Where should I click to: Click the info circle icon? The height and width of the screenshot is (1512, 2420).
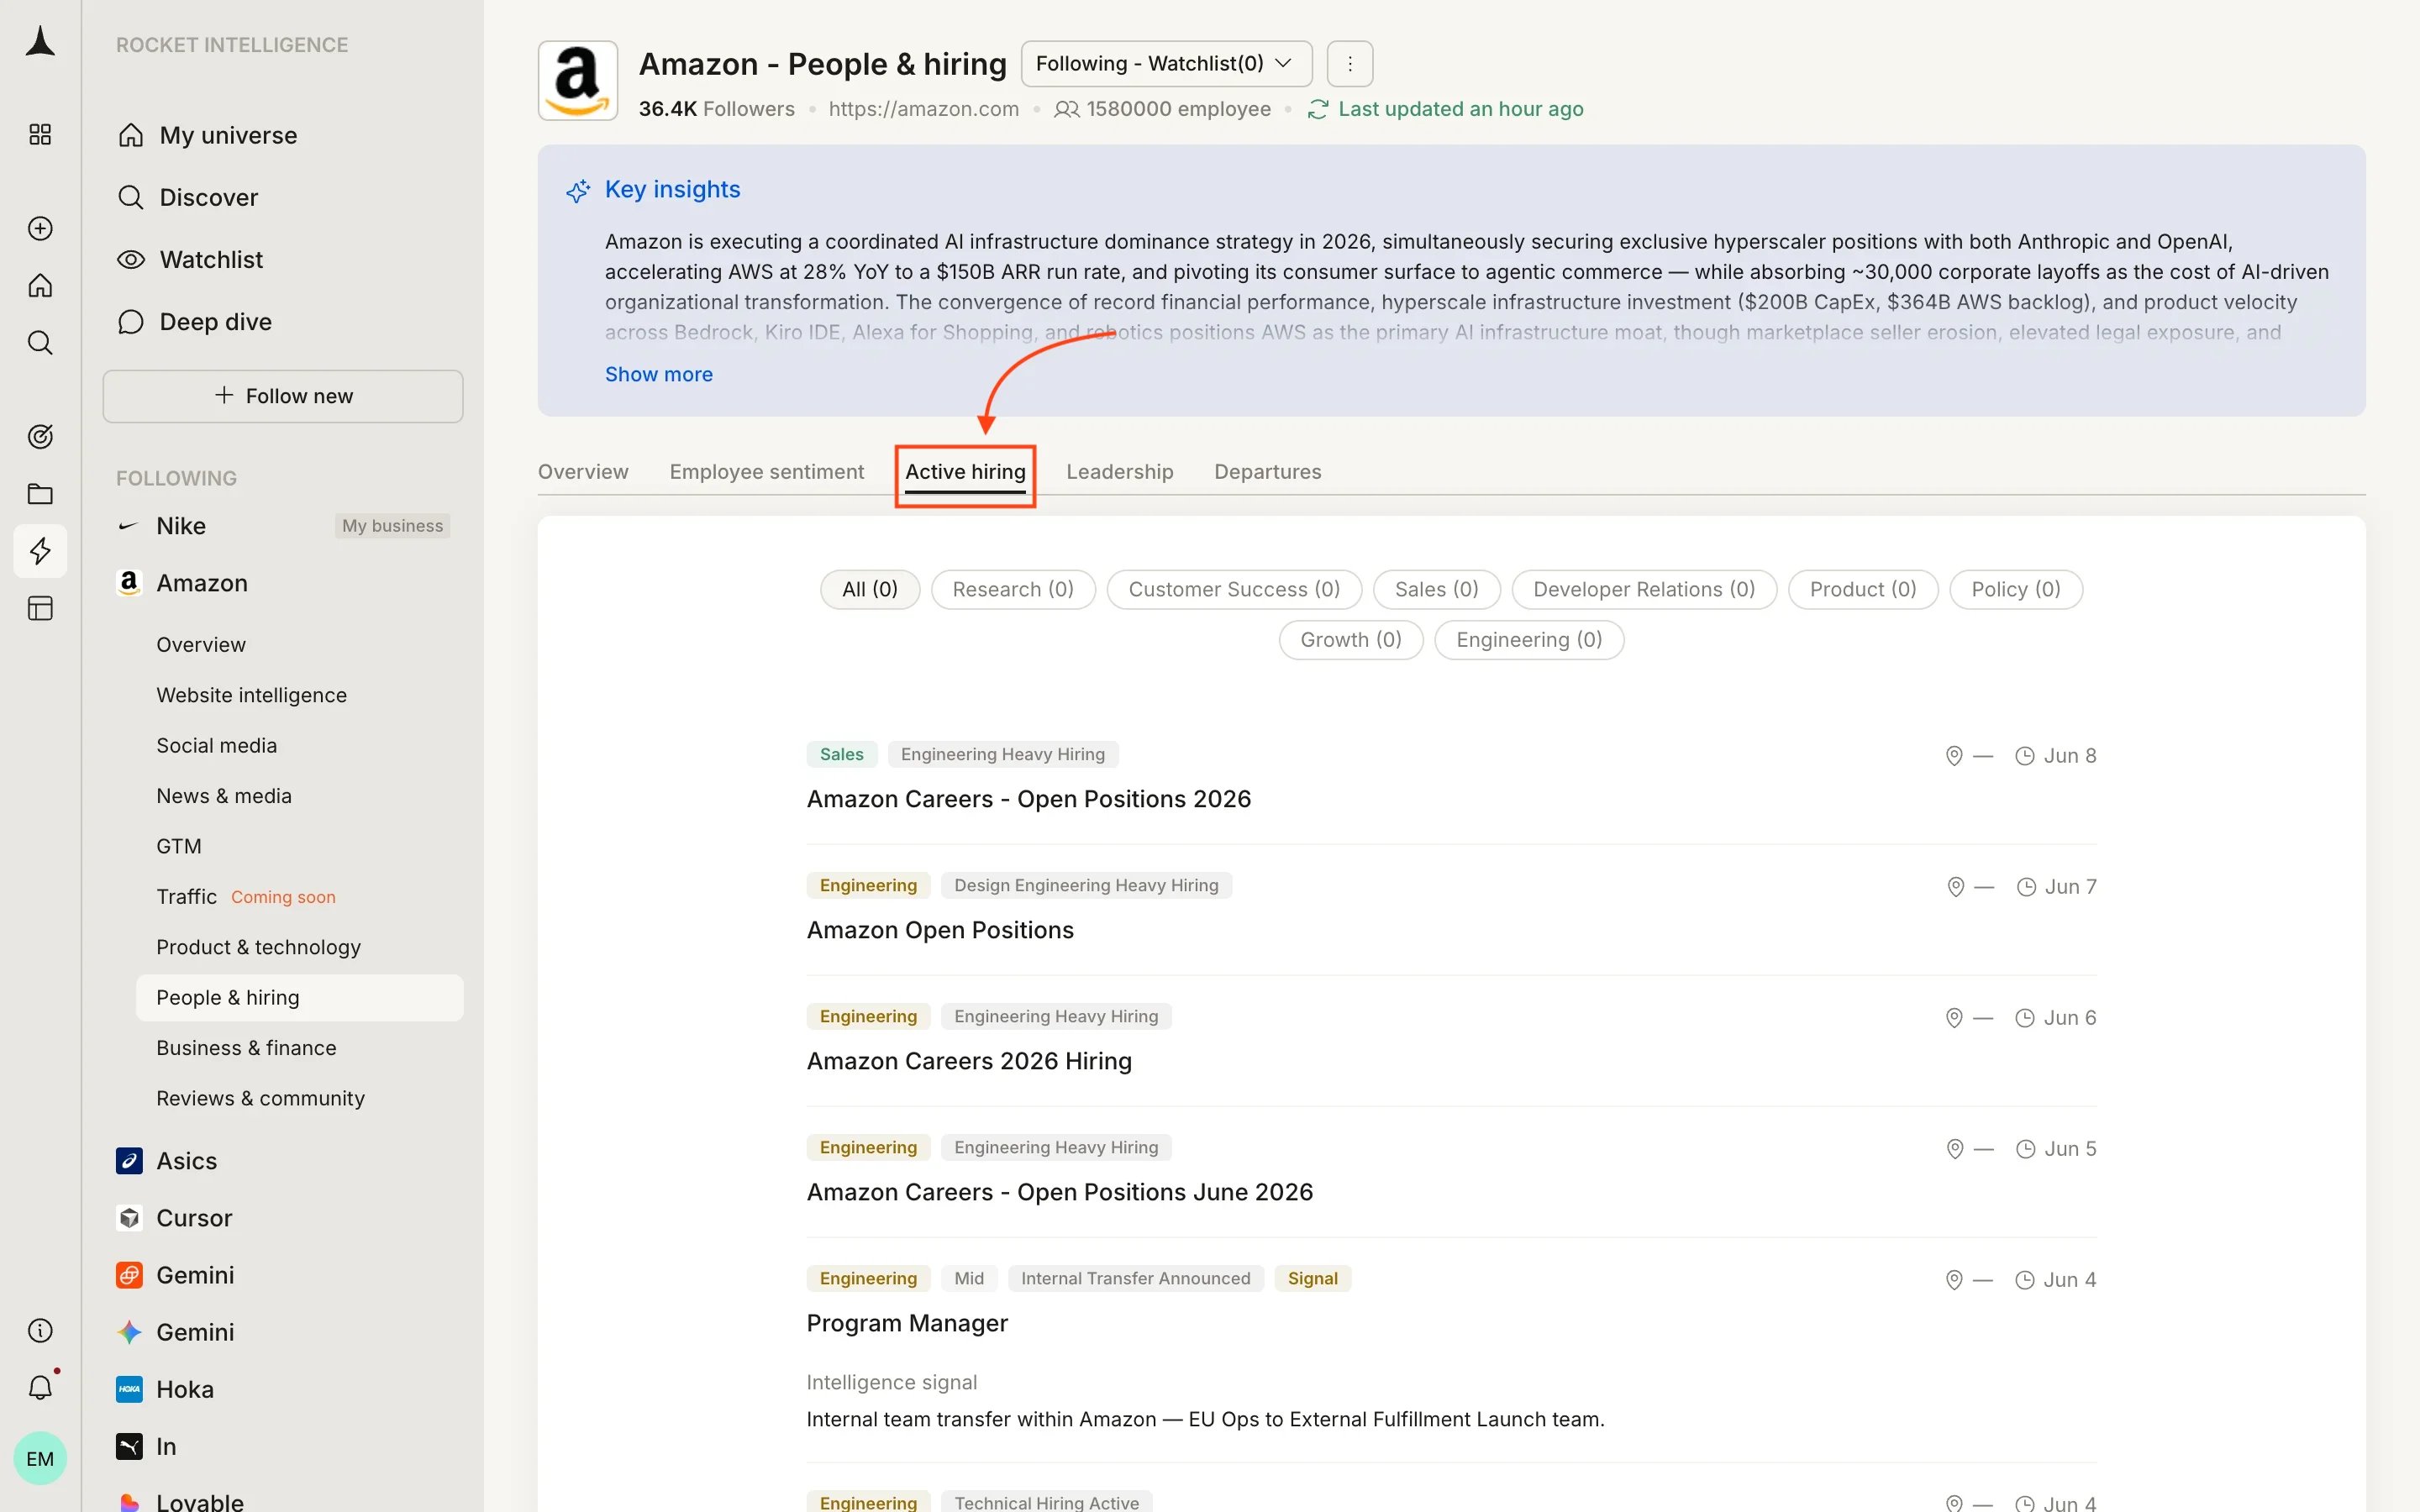coord(40,1331)
